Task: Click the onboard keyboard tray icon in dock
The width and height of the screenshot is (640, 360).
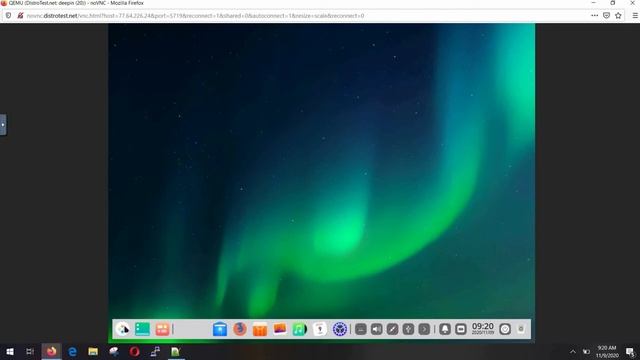Action: [x=361, y=329]
